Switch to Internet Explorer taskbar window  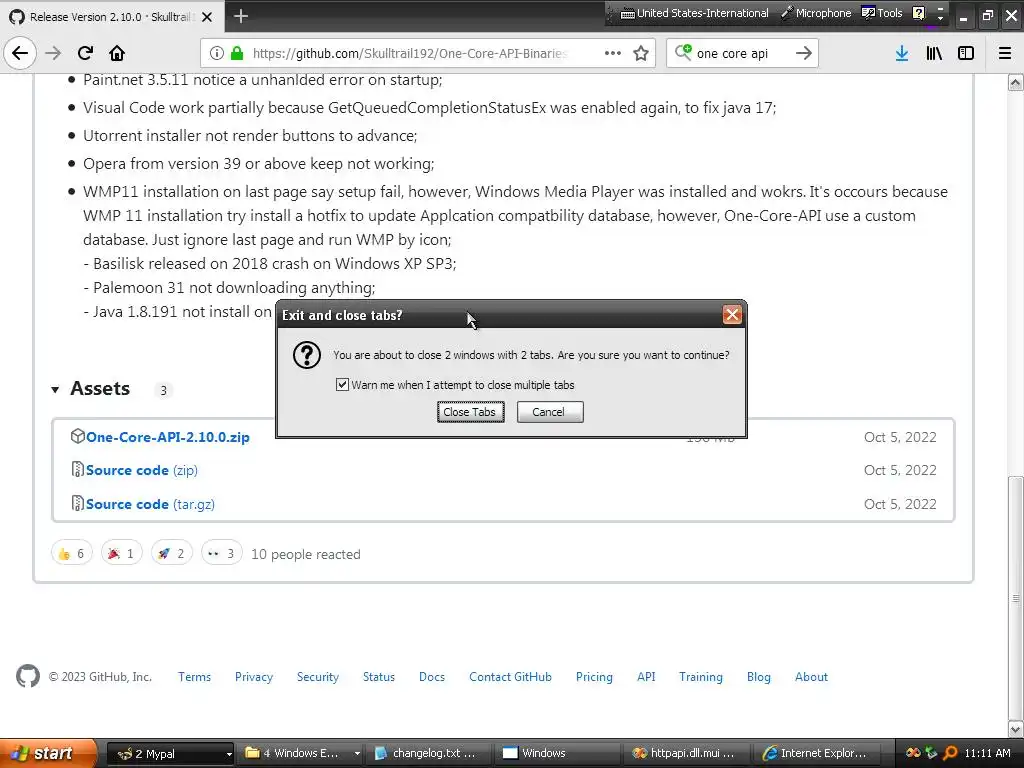coord(815,753)
